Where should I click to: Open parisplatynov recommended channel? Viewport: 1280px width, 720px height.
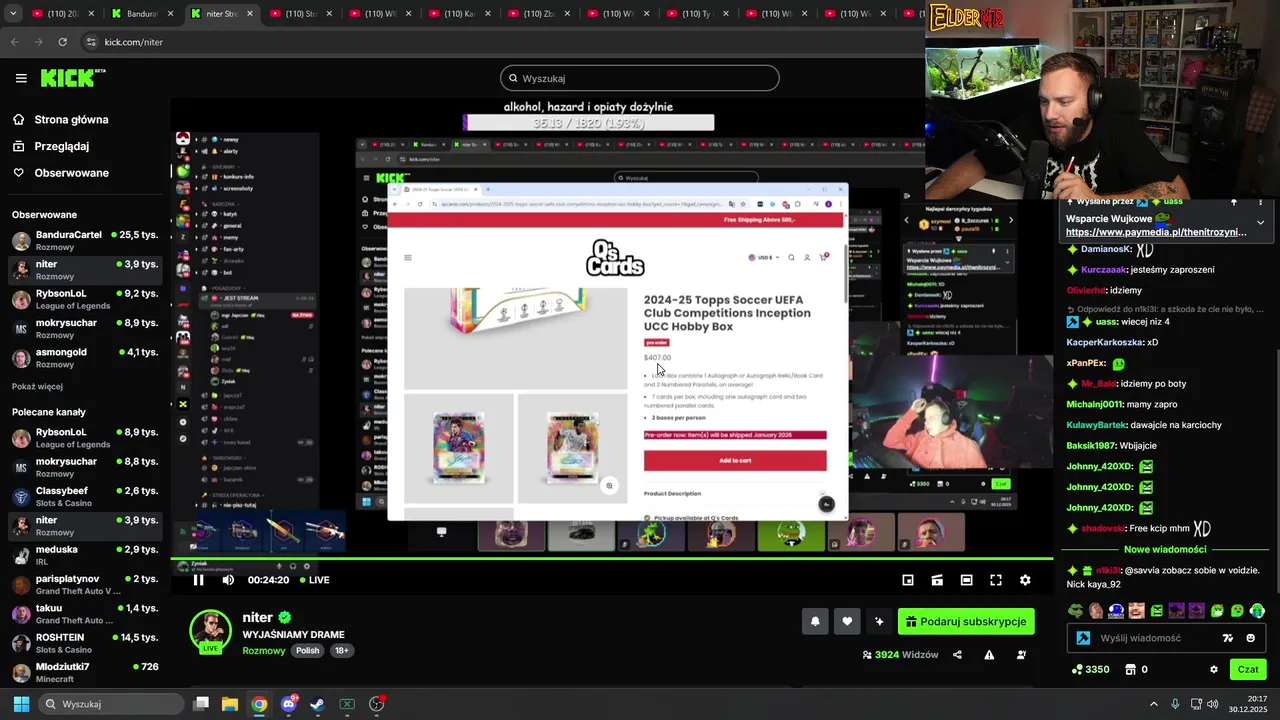[x=85, y=584]
